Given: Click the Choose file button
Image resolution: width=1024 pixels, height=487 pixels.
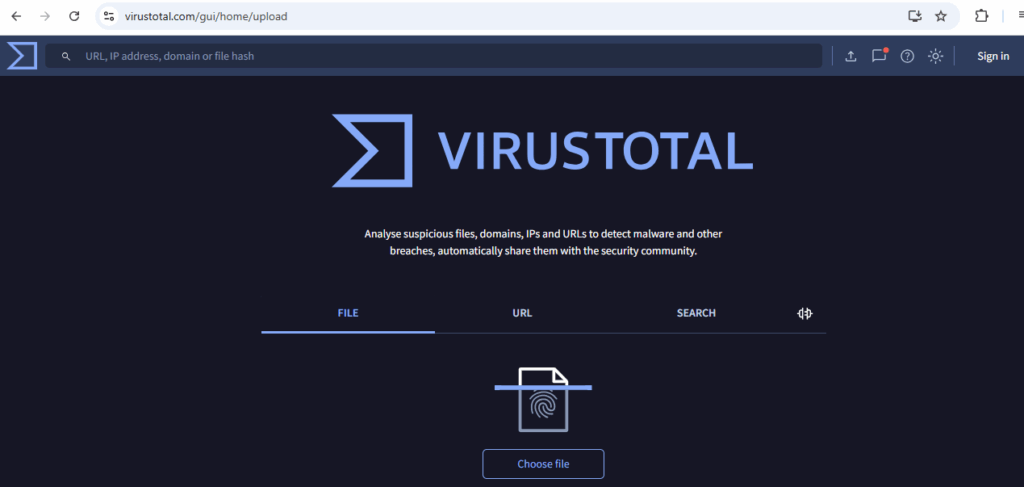Looking at the screenshot, I should (543, 464).
